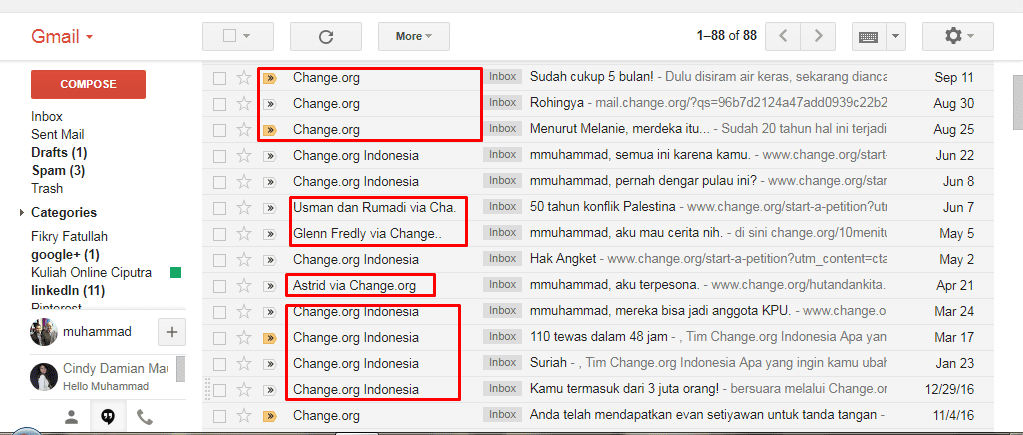Image resolution: width=1023 pixels, height=435 pixels.
Task: Go to older messages arrow
Action: click(x=819, y=37)
